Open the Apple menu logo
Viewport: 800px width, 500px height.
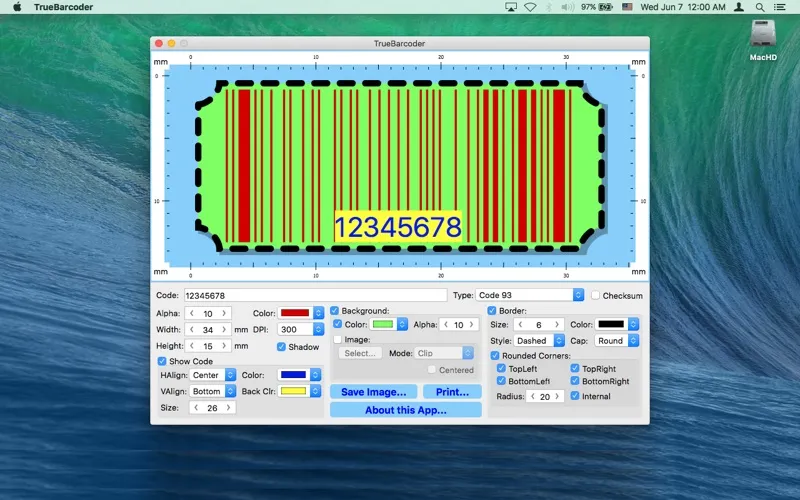17,7
